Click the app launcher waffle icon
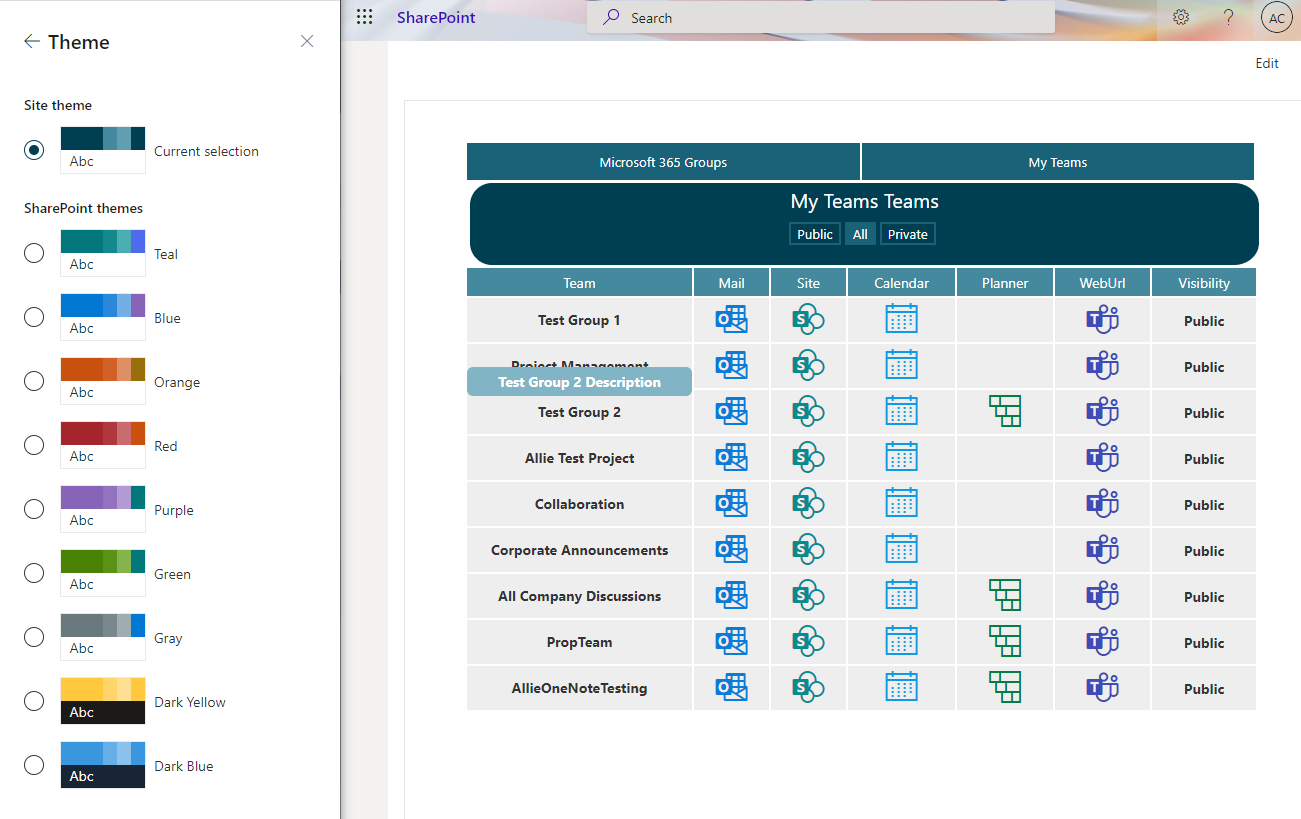1301x819 pixels. click(365, 18)
